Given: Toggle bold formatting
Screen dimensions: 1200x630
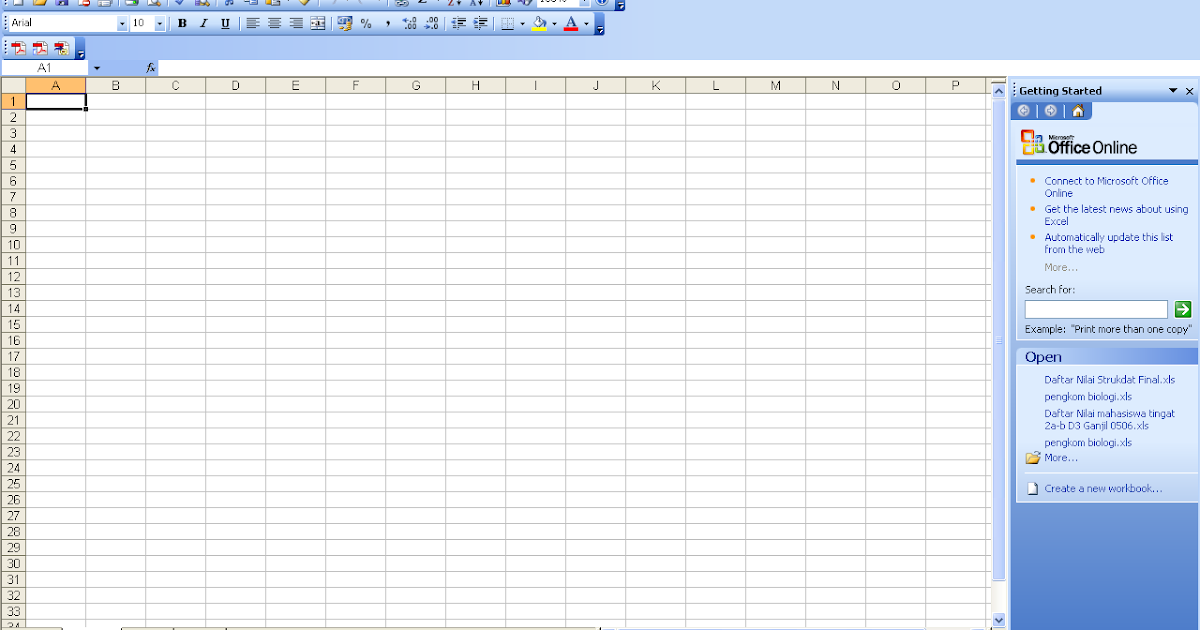Looking at the screenshot, I should click(181, 23).
